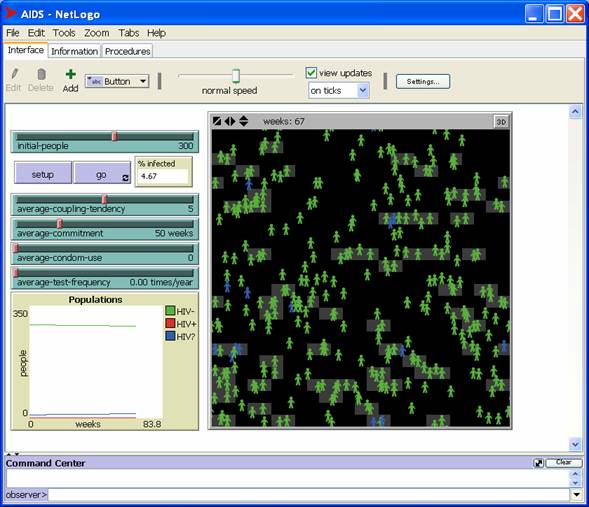Viewport: 589px width, 507px height.
Task: Click the NetLogo red arrow title icon
Action: pyautogui.click(x=11, y=13)
